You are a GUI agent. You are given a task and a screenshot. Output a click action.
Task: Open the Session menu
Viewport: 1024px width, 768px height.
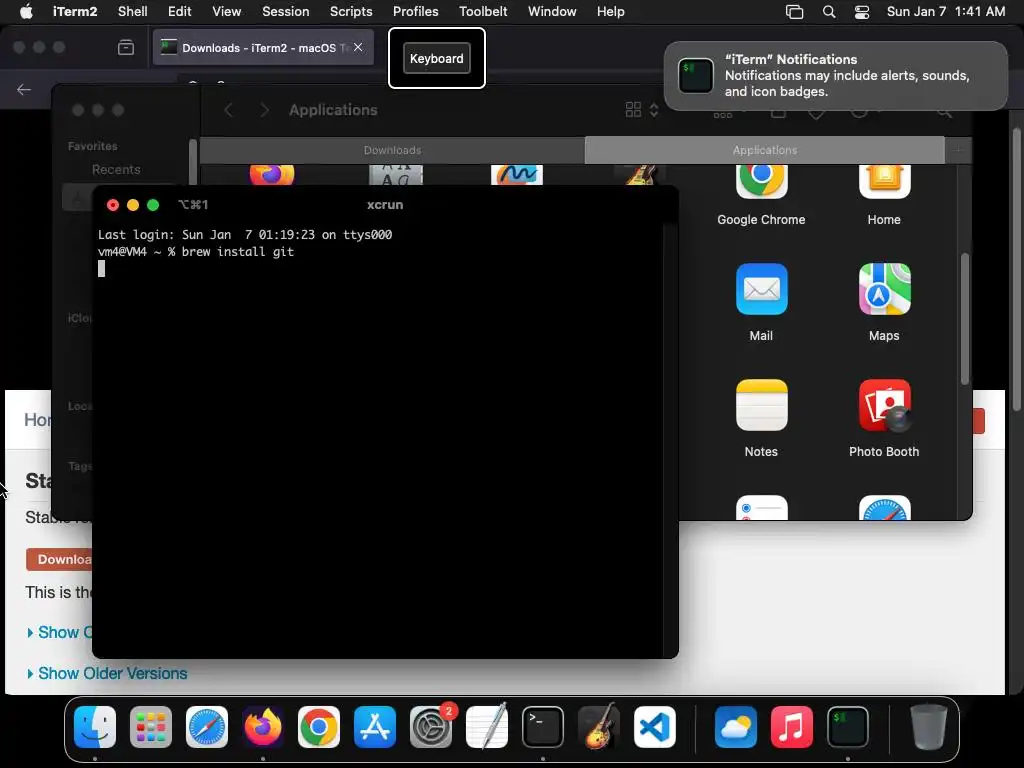(285, 12)
